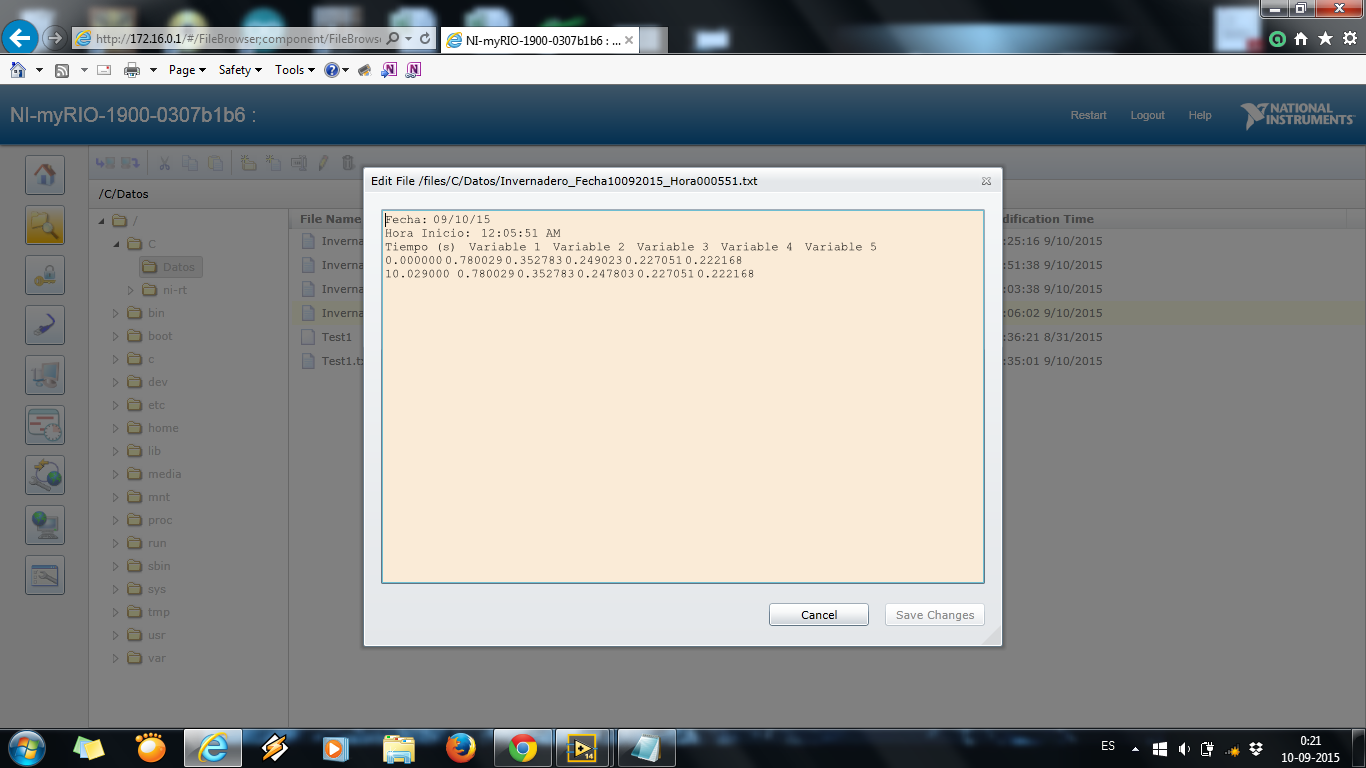The width and height of the screenshot is (1366, 768).
Task: Expand the bin folder in tree
Action: 116,313
